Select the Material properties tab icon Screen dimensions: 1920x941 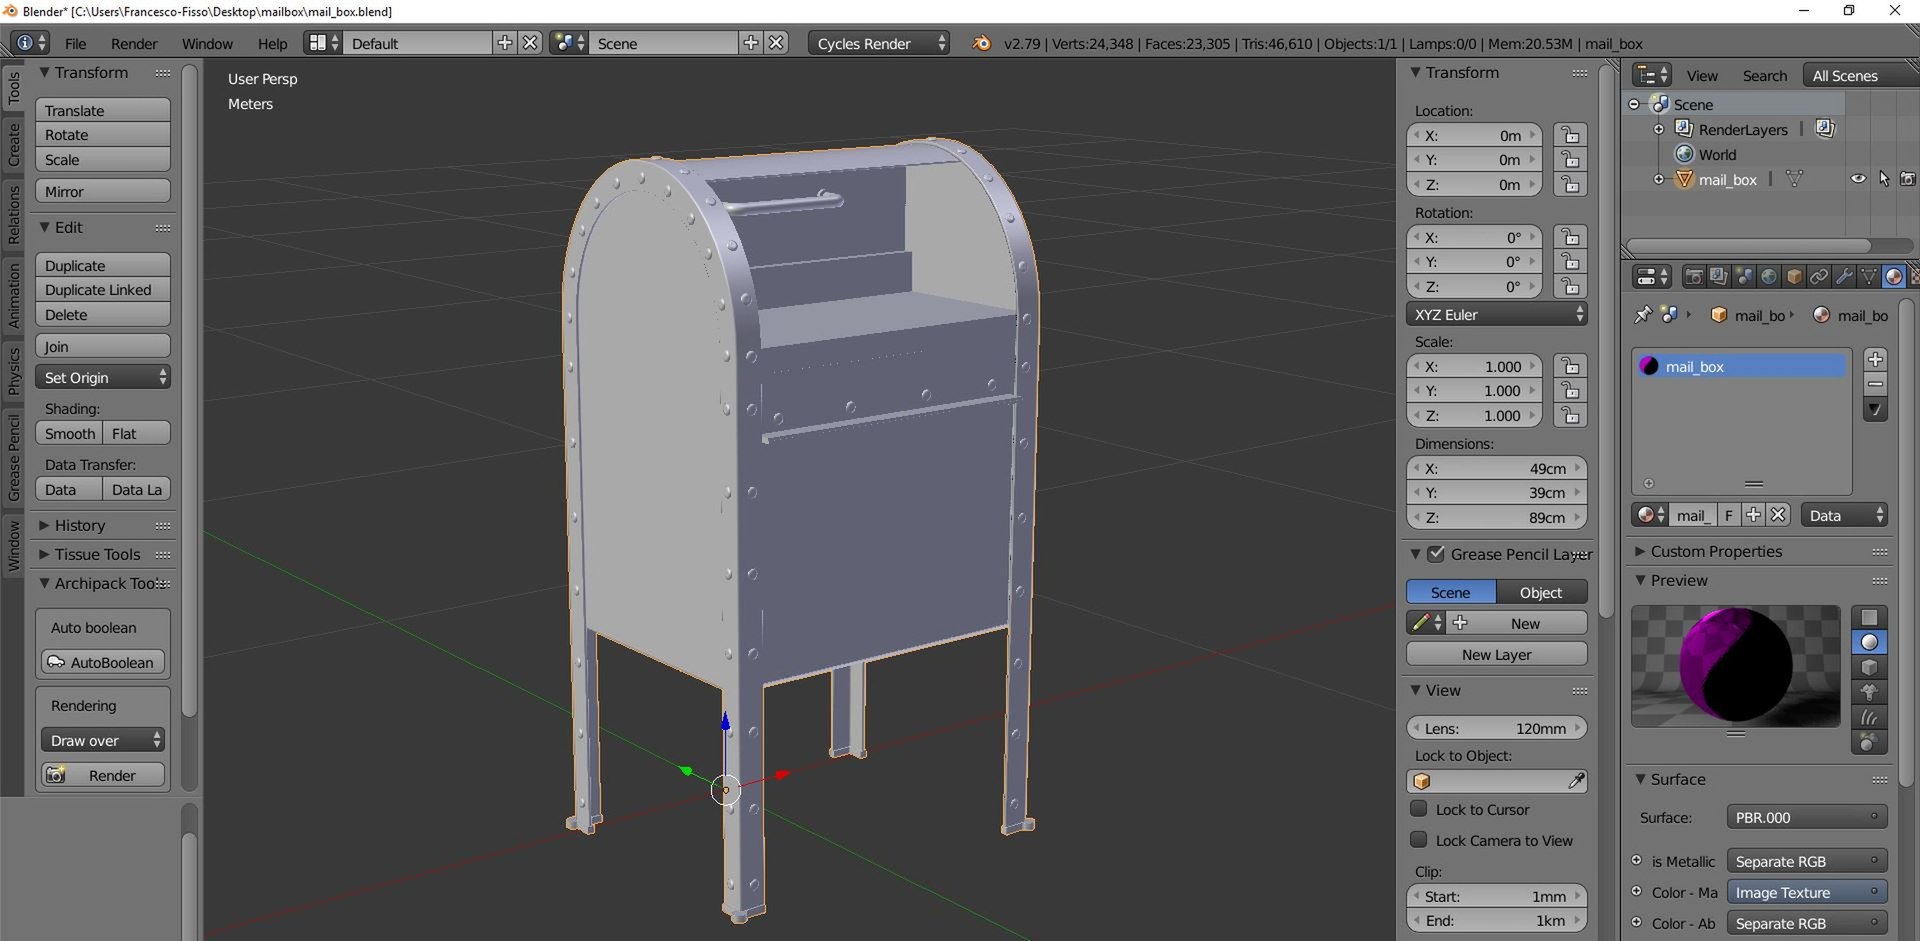1893,277
